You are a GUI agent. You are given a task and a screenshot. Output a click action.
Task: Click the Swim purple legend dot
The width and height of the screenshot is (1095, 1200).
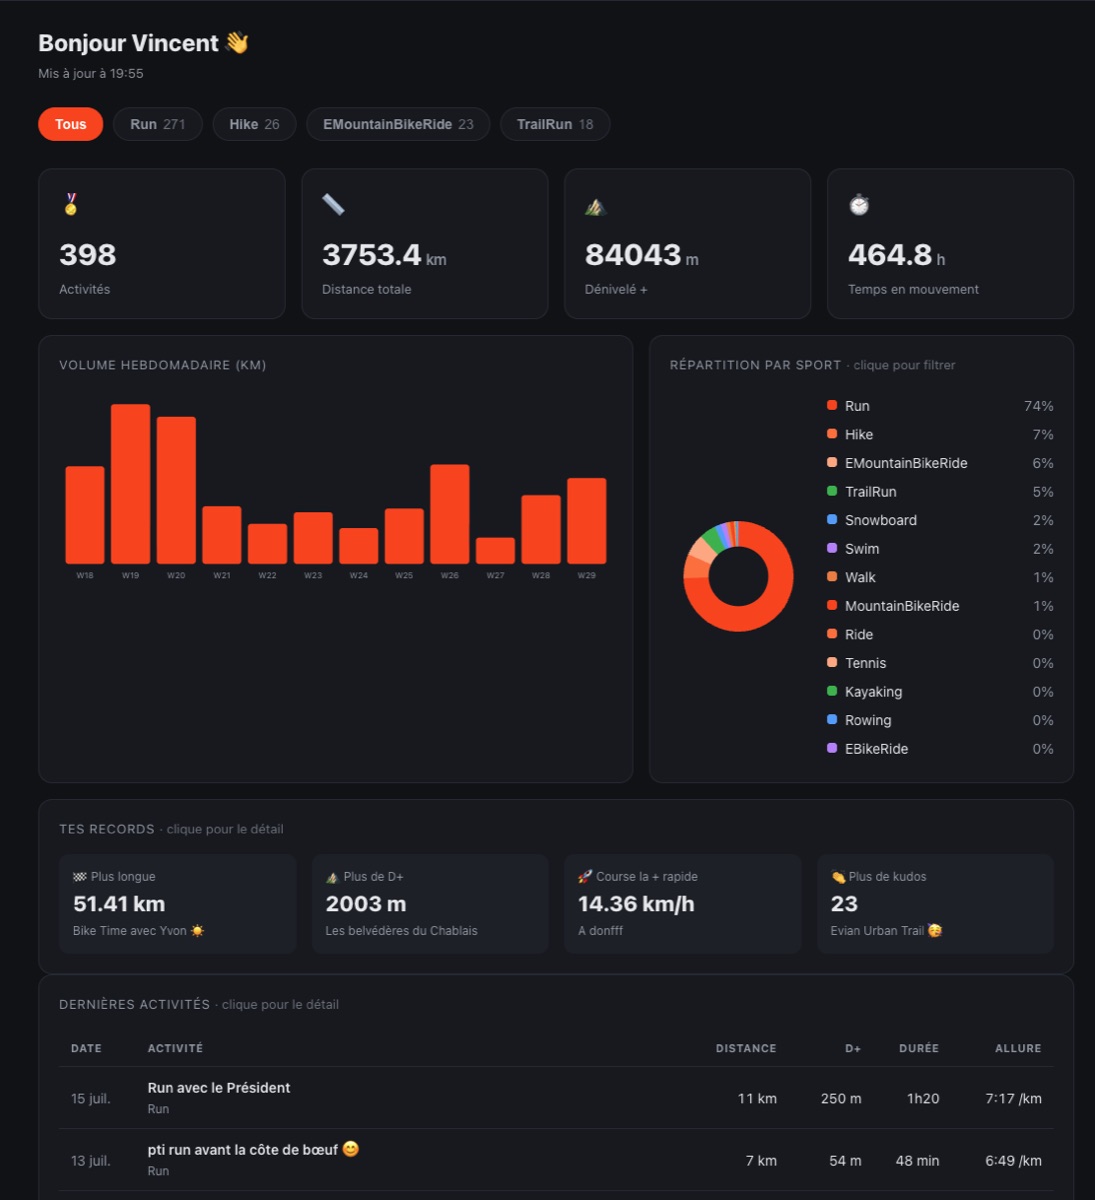click(x=832, y=548)
